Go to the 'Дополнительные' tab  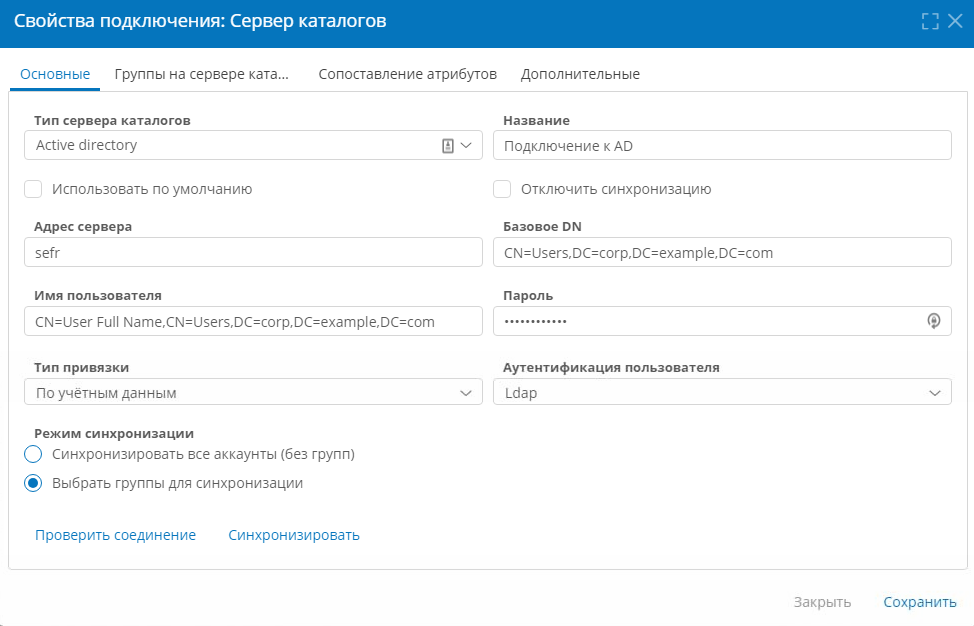click(x=580, y=74)
